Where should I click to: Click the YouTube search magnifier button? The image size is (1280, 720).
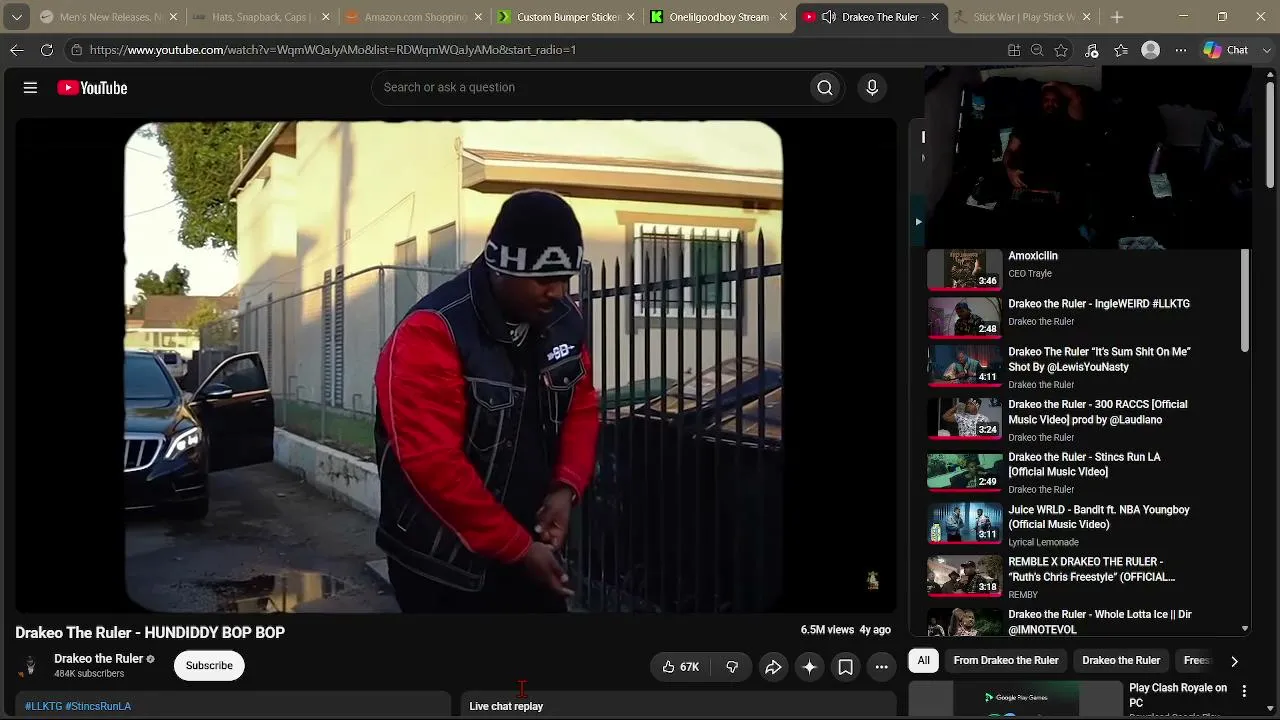point(825,88)
